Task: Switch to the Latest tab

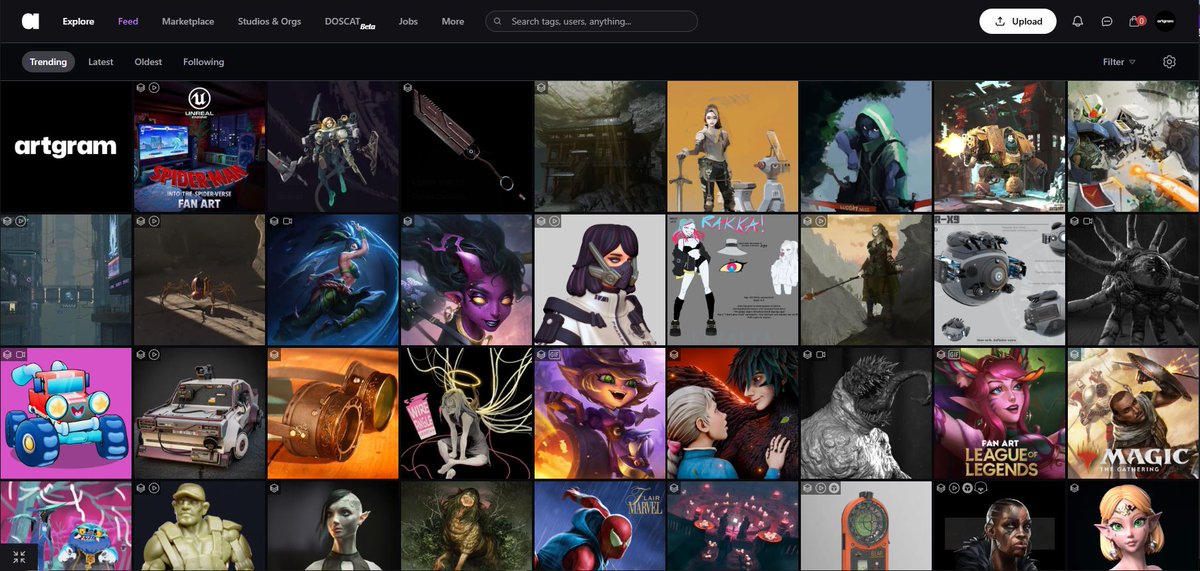Action: 101,62
